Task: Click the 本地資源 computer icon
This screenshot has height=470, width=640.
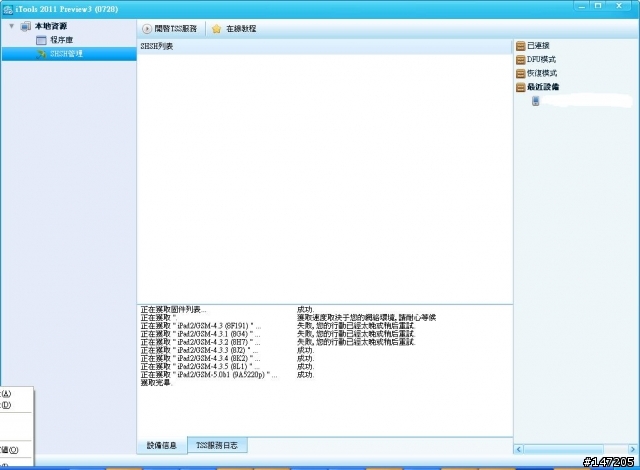Action: click(x=25, y=26)
